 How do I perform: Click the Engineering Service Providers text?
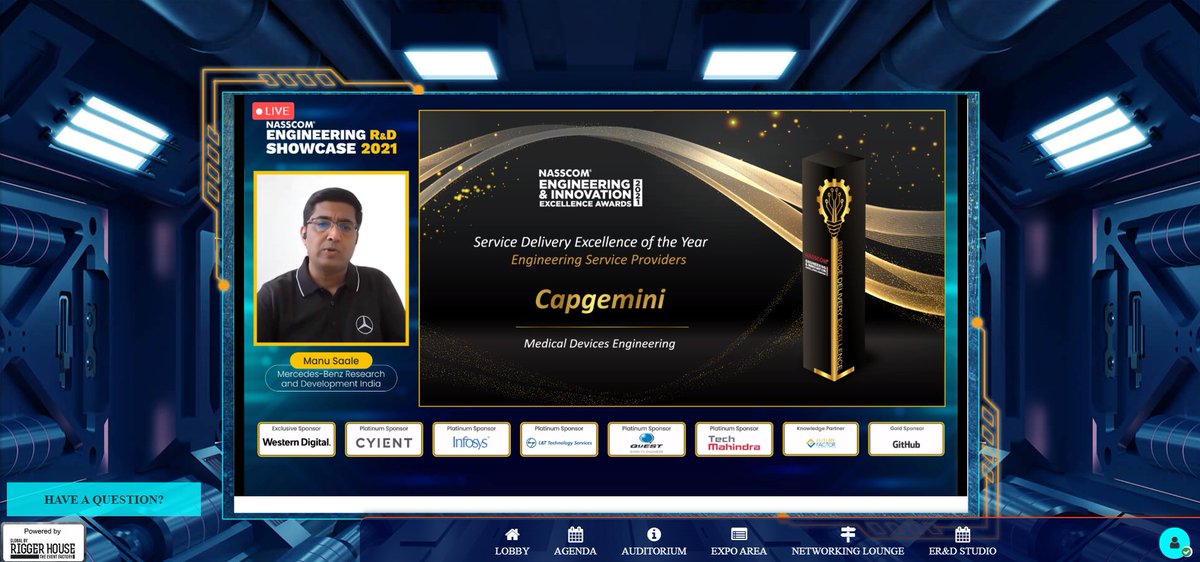(x=599, y=260)
